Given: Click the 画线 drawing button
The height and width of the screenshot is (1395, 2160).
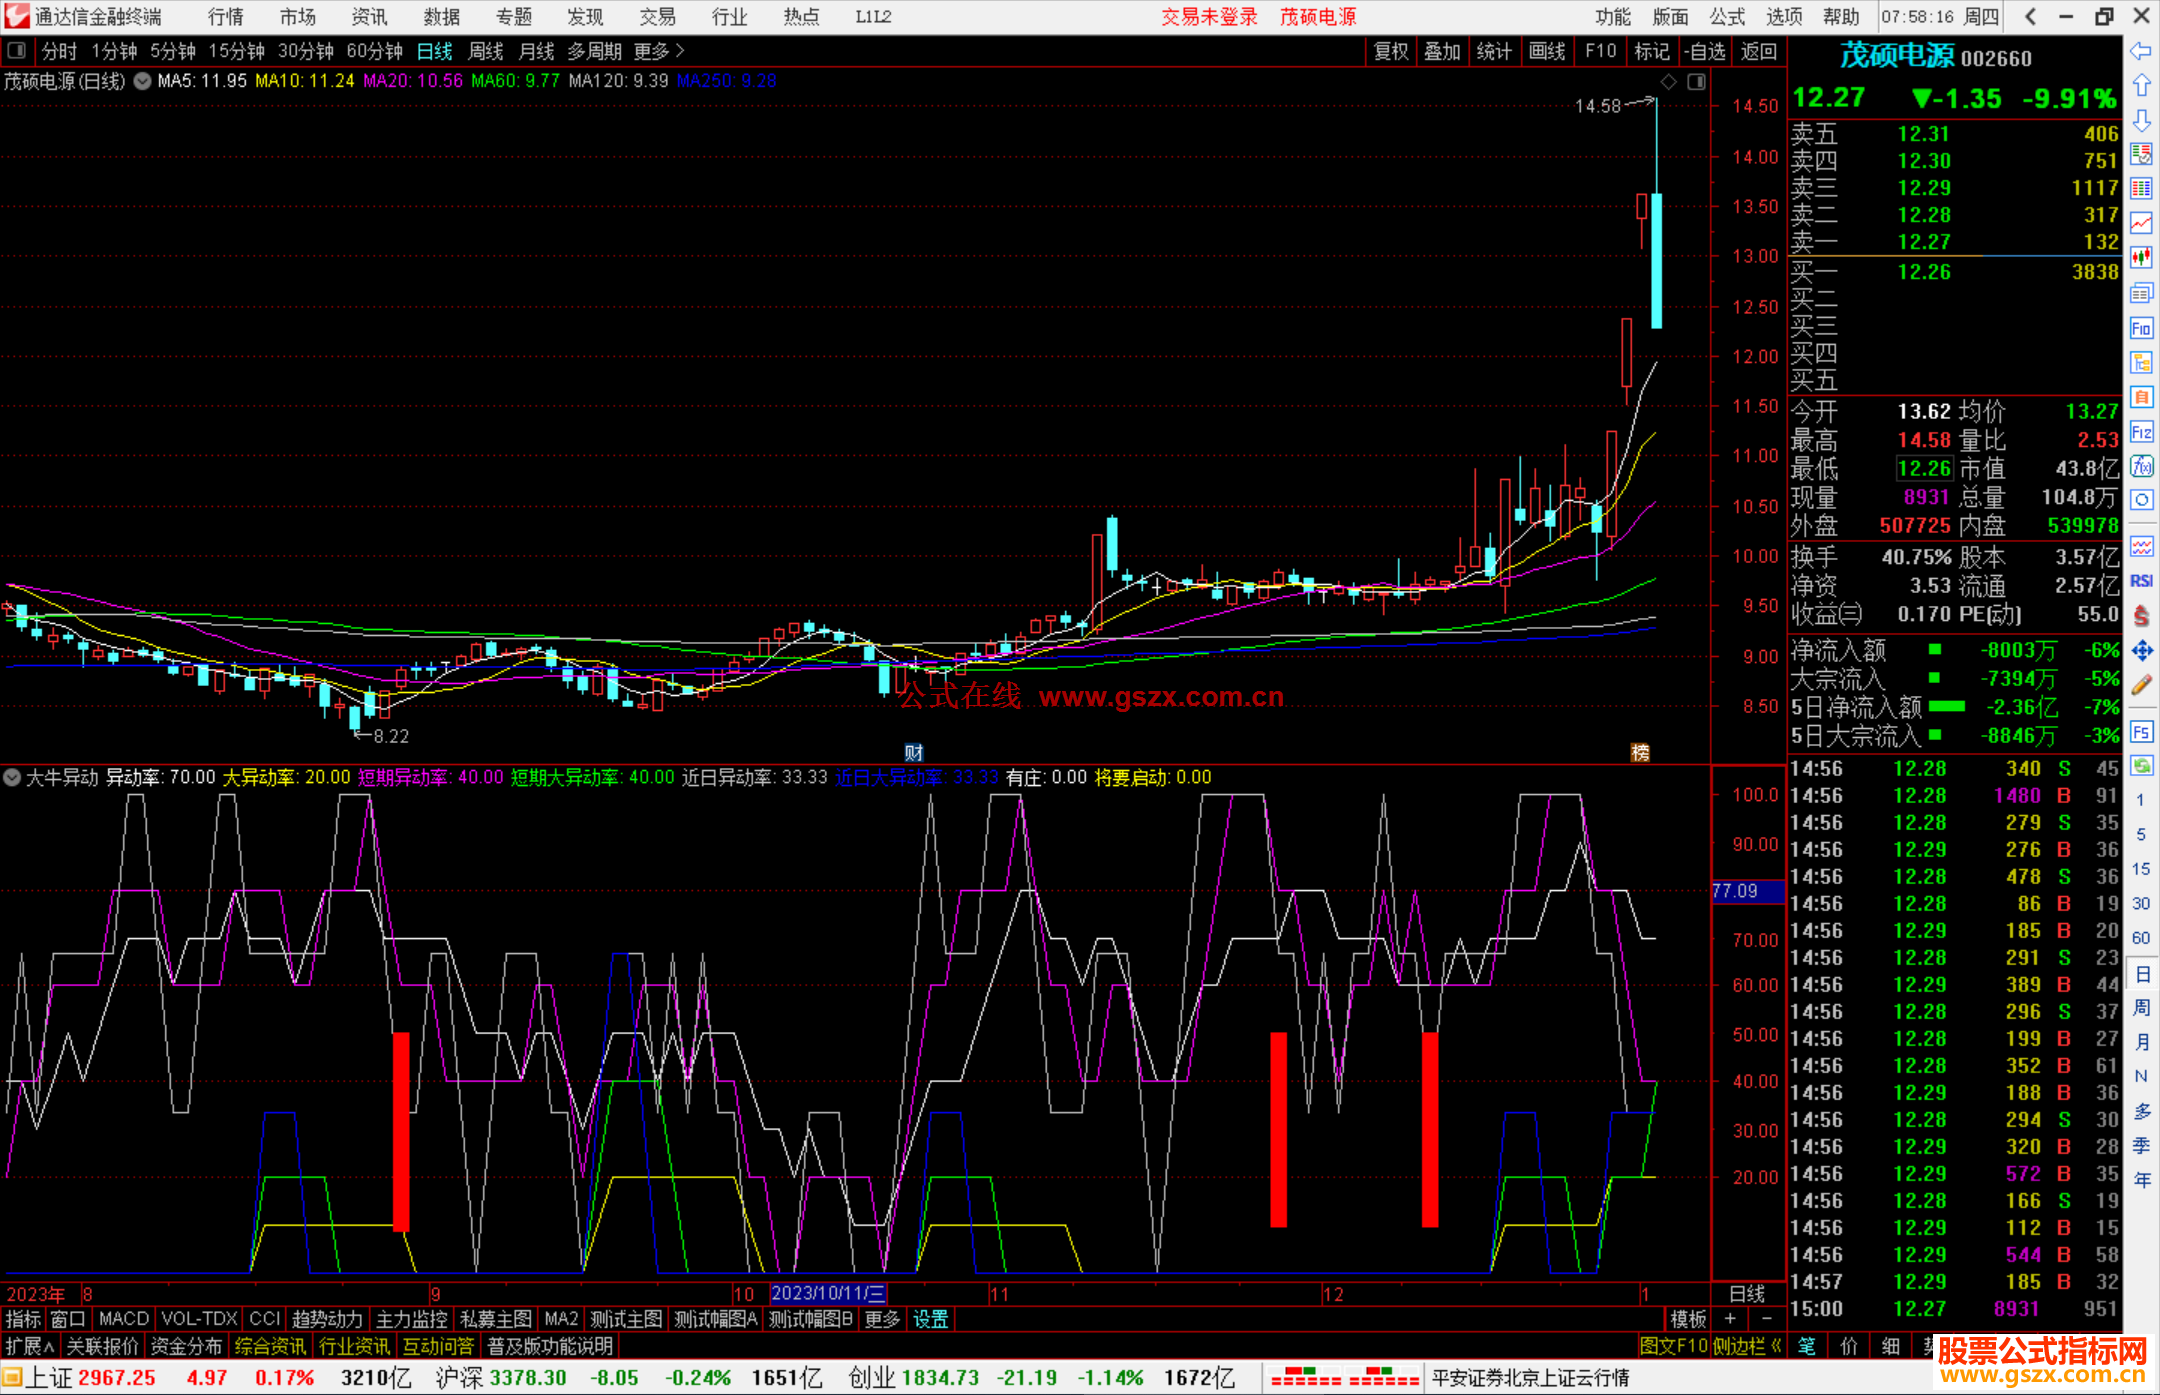Looking at the screenshot, I should [x=1547, y=51].
